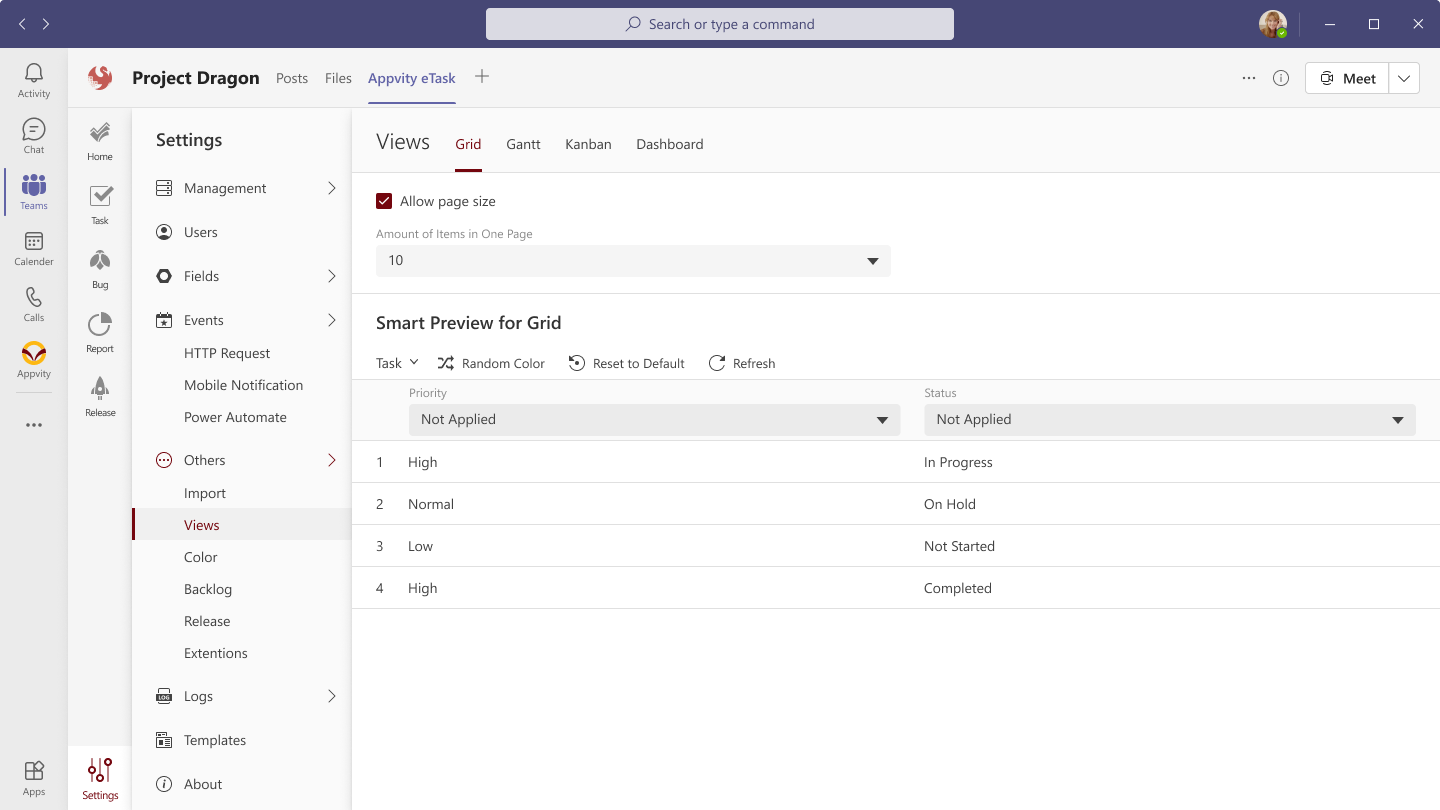Open the Status filter dropdown
Viewport: 1440px width, 810px height.
(x=1169, y=420)
